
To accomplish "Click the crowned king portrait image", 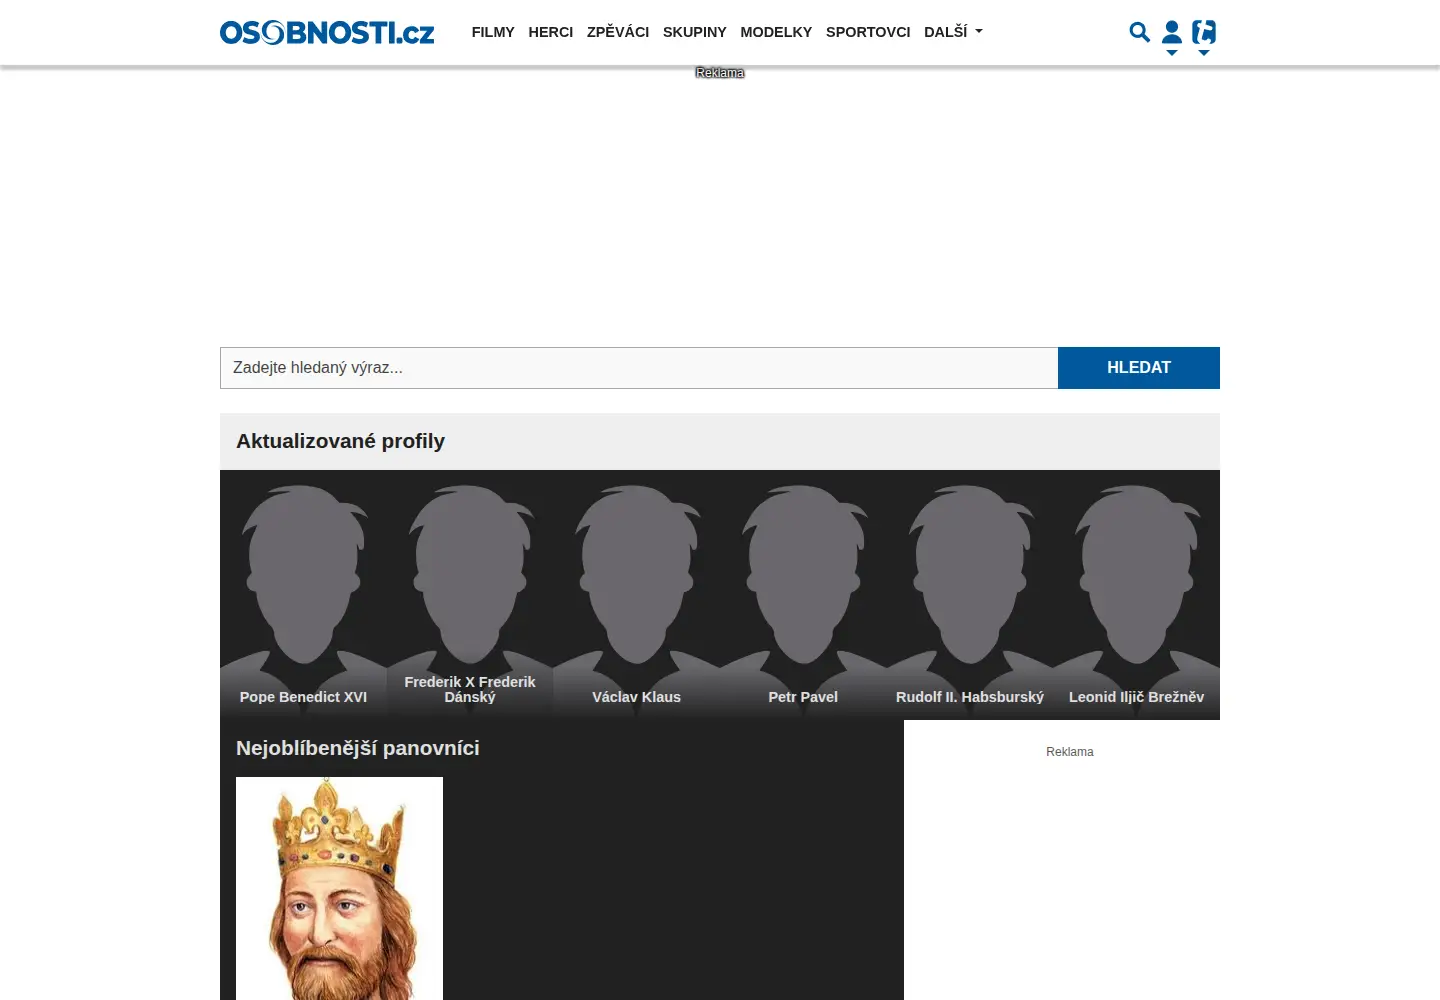I will pyautogui.click(x=339, y=888).
